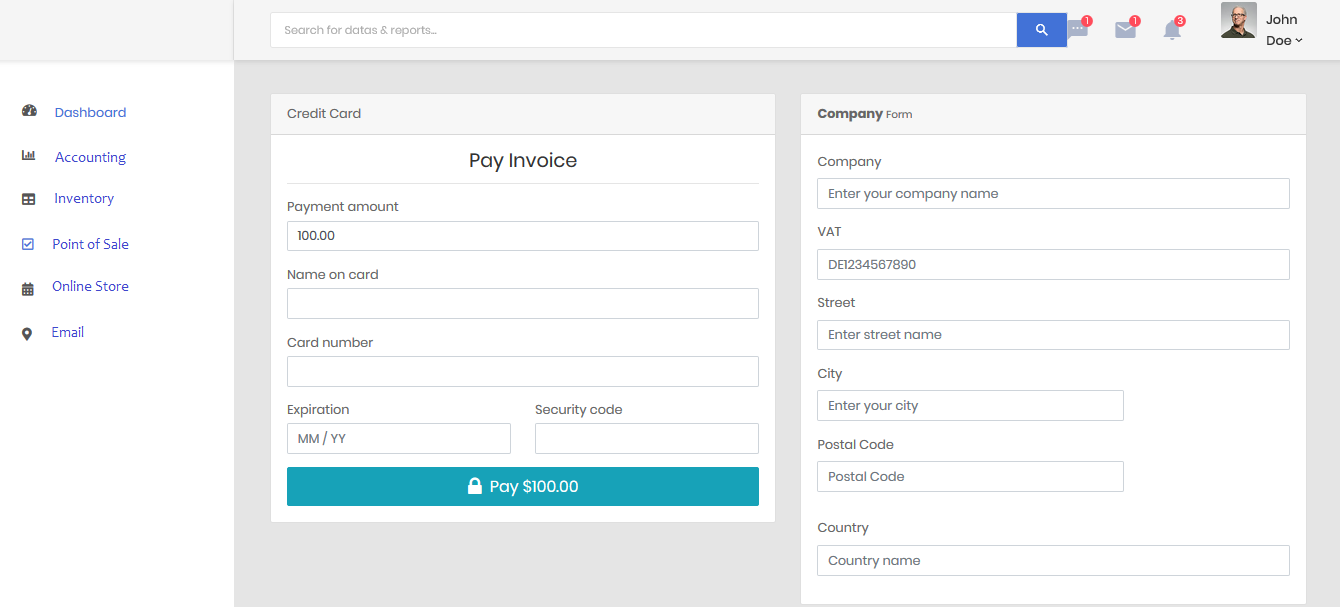Image resolution: width=1340 pixels, height=607 pixels.
Task: Open the mail envelope notifications icon
Action: pyautogui.click(x=1126, y=29)
